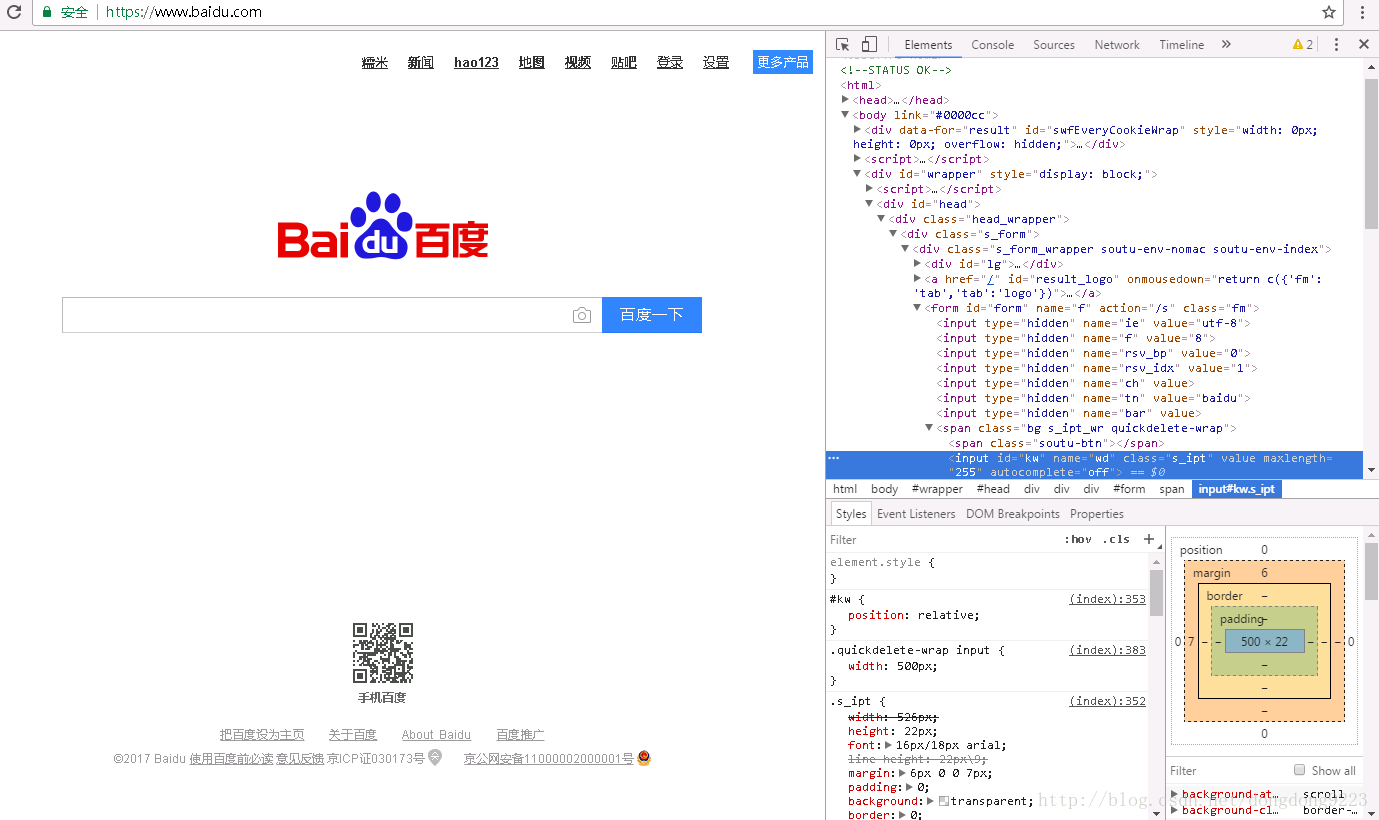
Task: Expand the div id lg node
Action: 918,264
